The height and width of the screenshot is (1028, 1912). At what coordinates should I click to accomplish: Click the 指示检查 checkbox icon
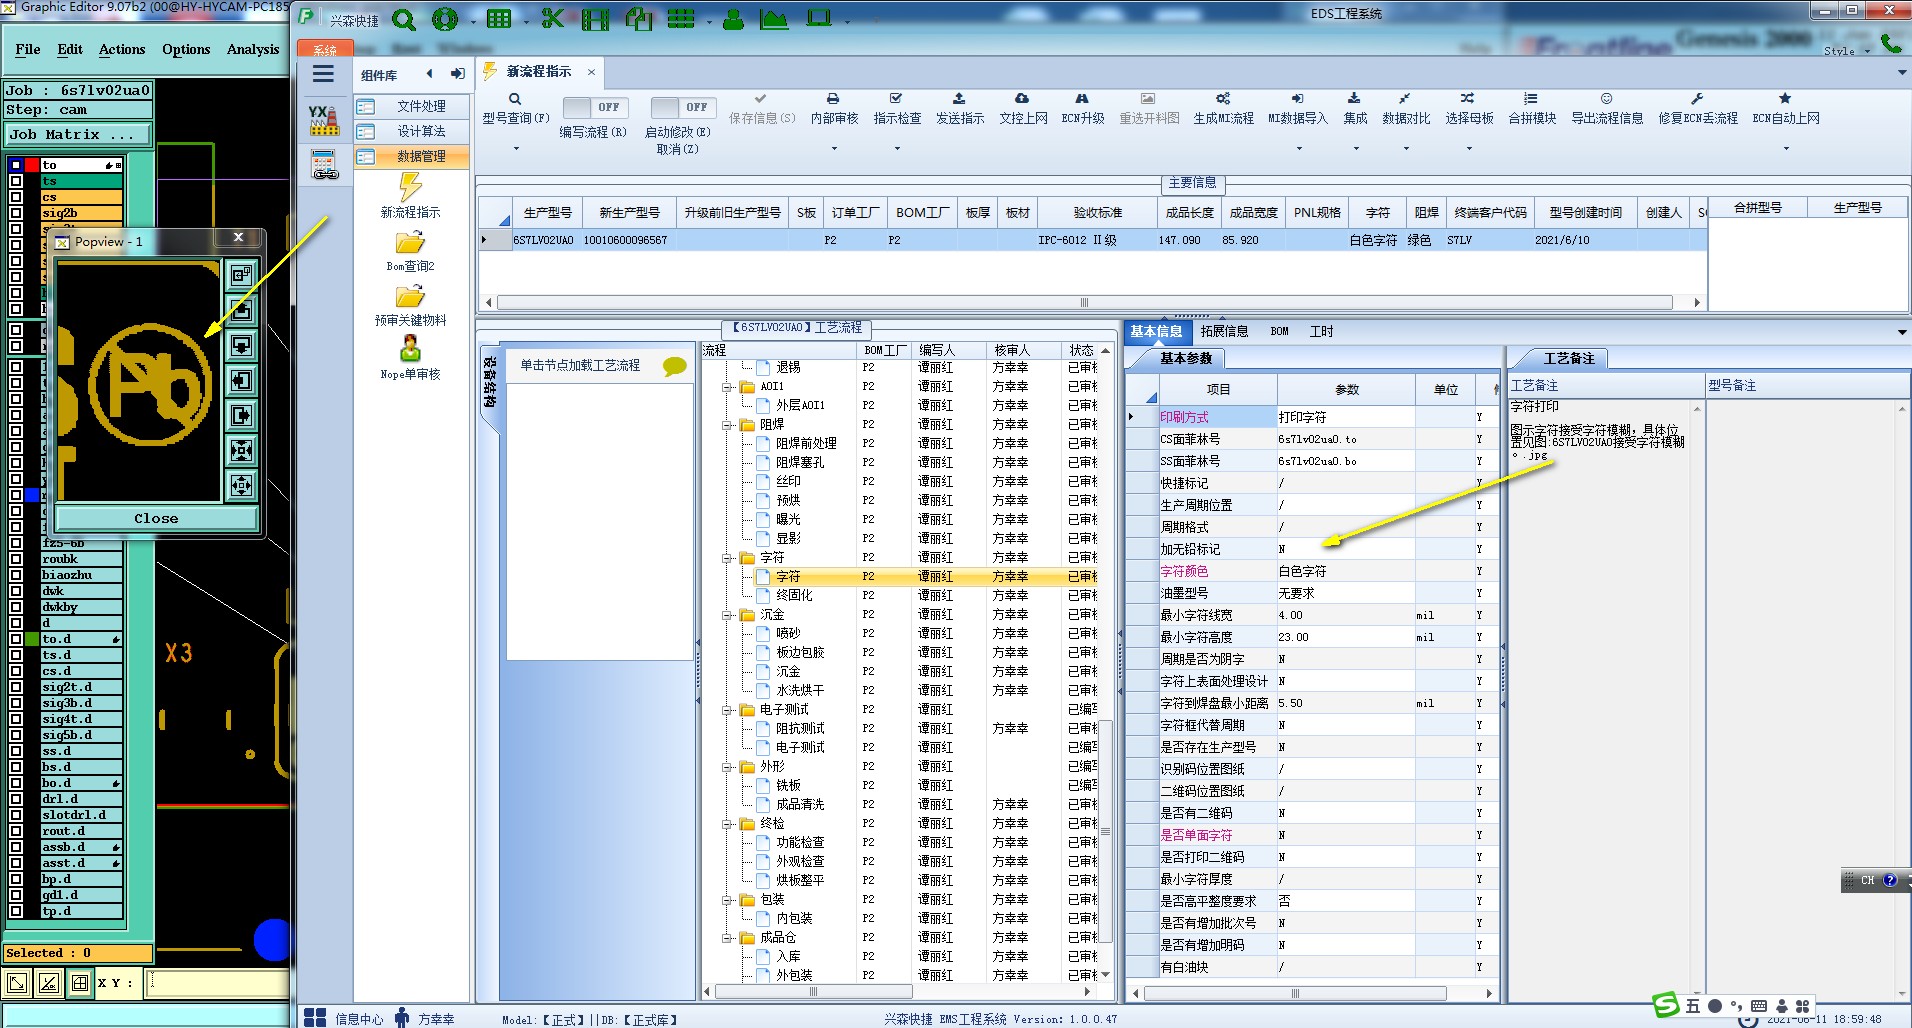point(896,99)
